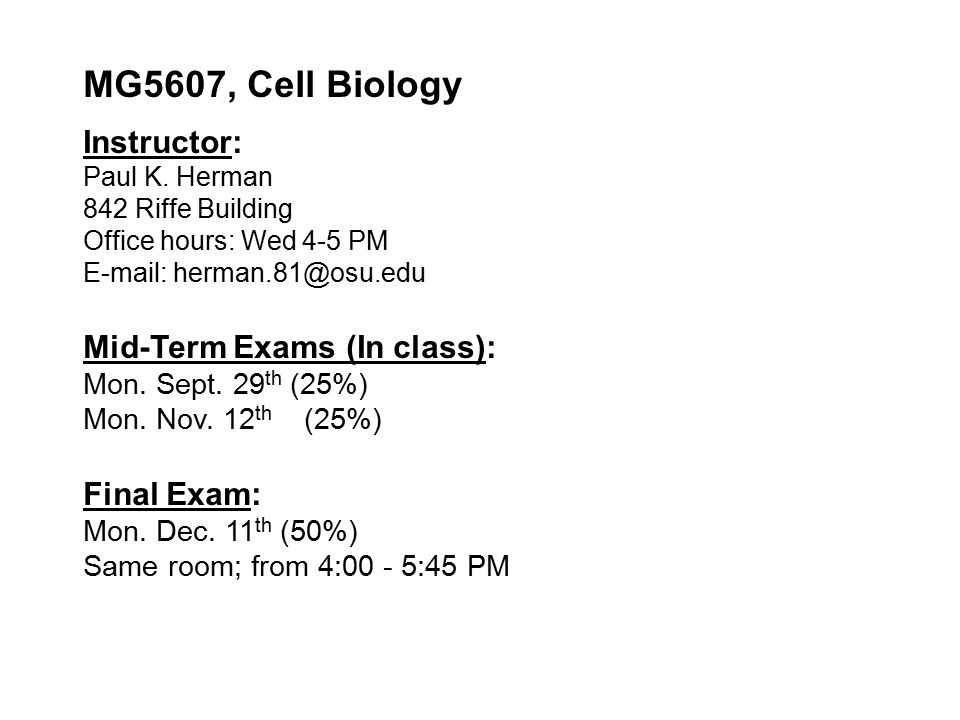Viewport: 960px width, 720px height.
Task: Click the 4:00 - 5:45 PM time
Action: point(413,566)
